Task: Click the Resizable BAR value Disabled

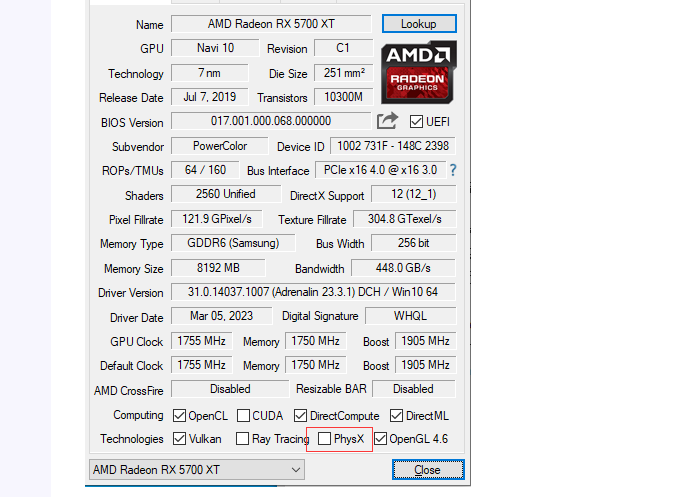Action: pos(414,389)
